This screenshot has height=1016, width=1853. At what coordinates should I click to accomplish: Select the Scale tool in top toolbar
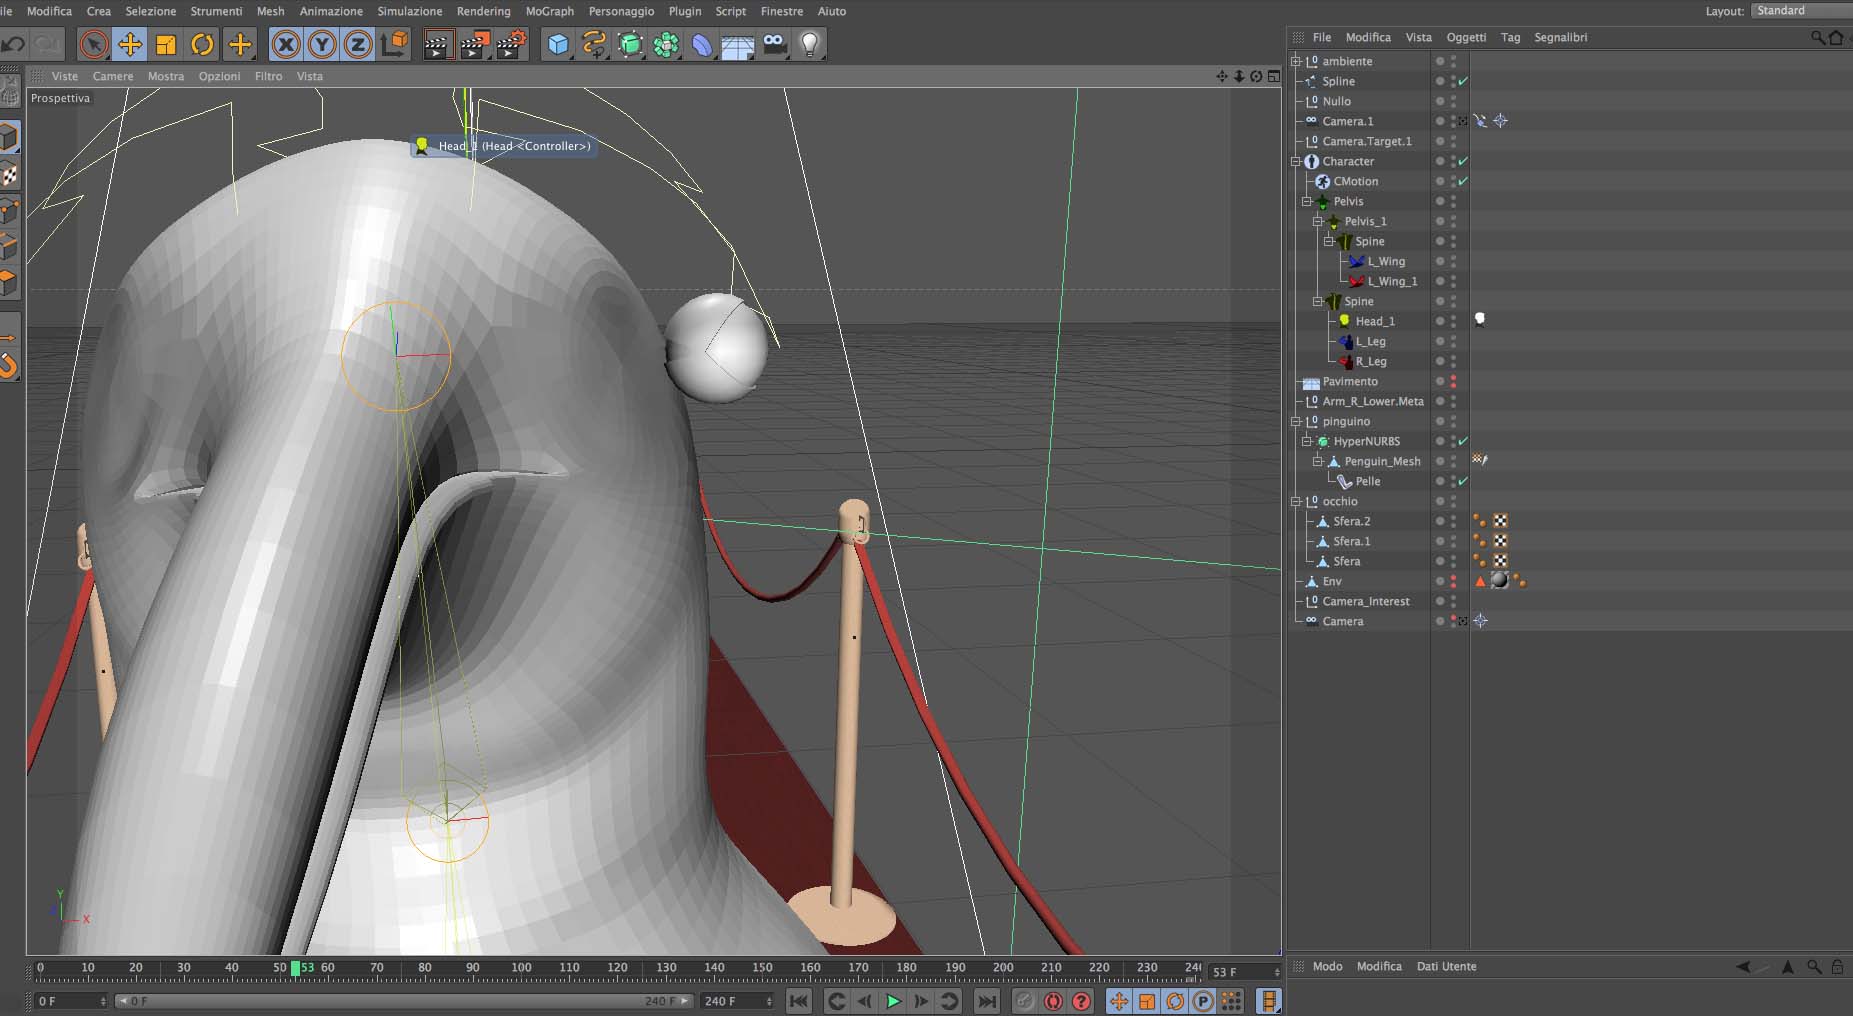coord(166,44)
